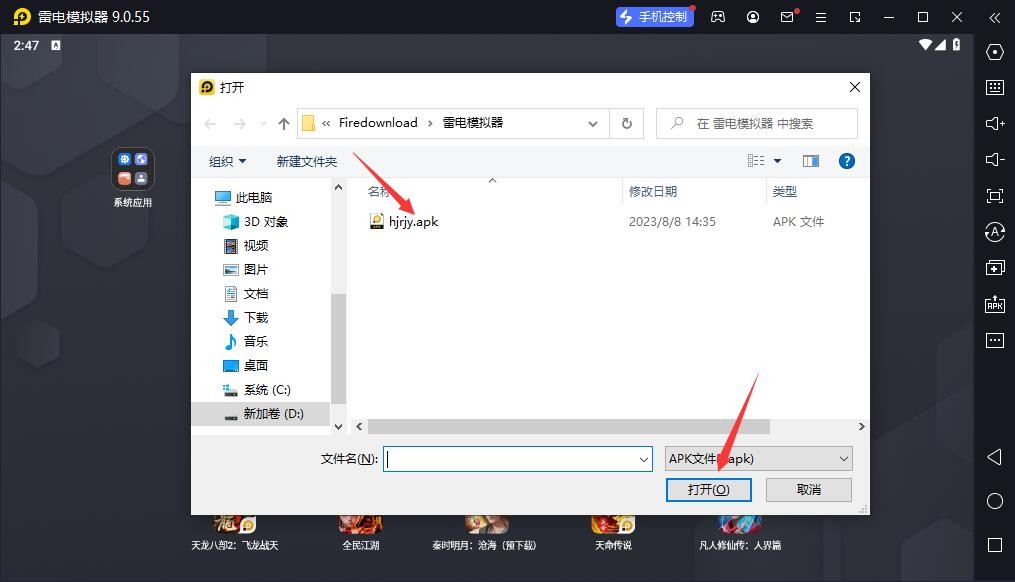Click the user account icon in title bar
Viewport: 1015px width, 582px height.
[753, 16]
